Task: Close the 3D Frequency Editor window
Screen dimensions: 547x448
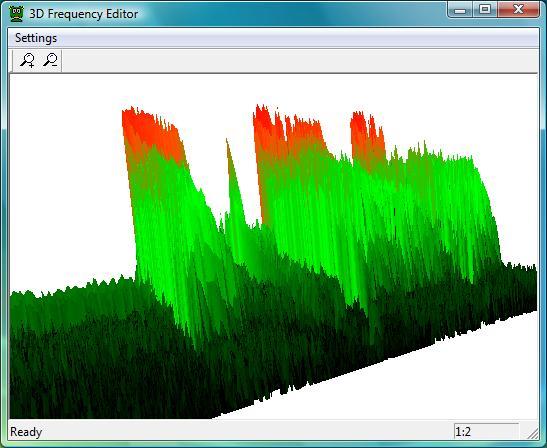Action: pyautogui.click(x=518, y=10)
